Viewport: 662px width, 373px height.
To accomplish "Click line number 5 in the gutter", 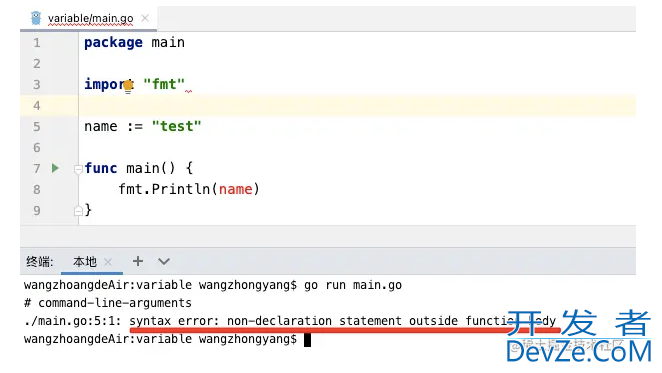I will [37, 127].
